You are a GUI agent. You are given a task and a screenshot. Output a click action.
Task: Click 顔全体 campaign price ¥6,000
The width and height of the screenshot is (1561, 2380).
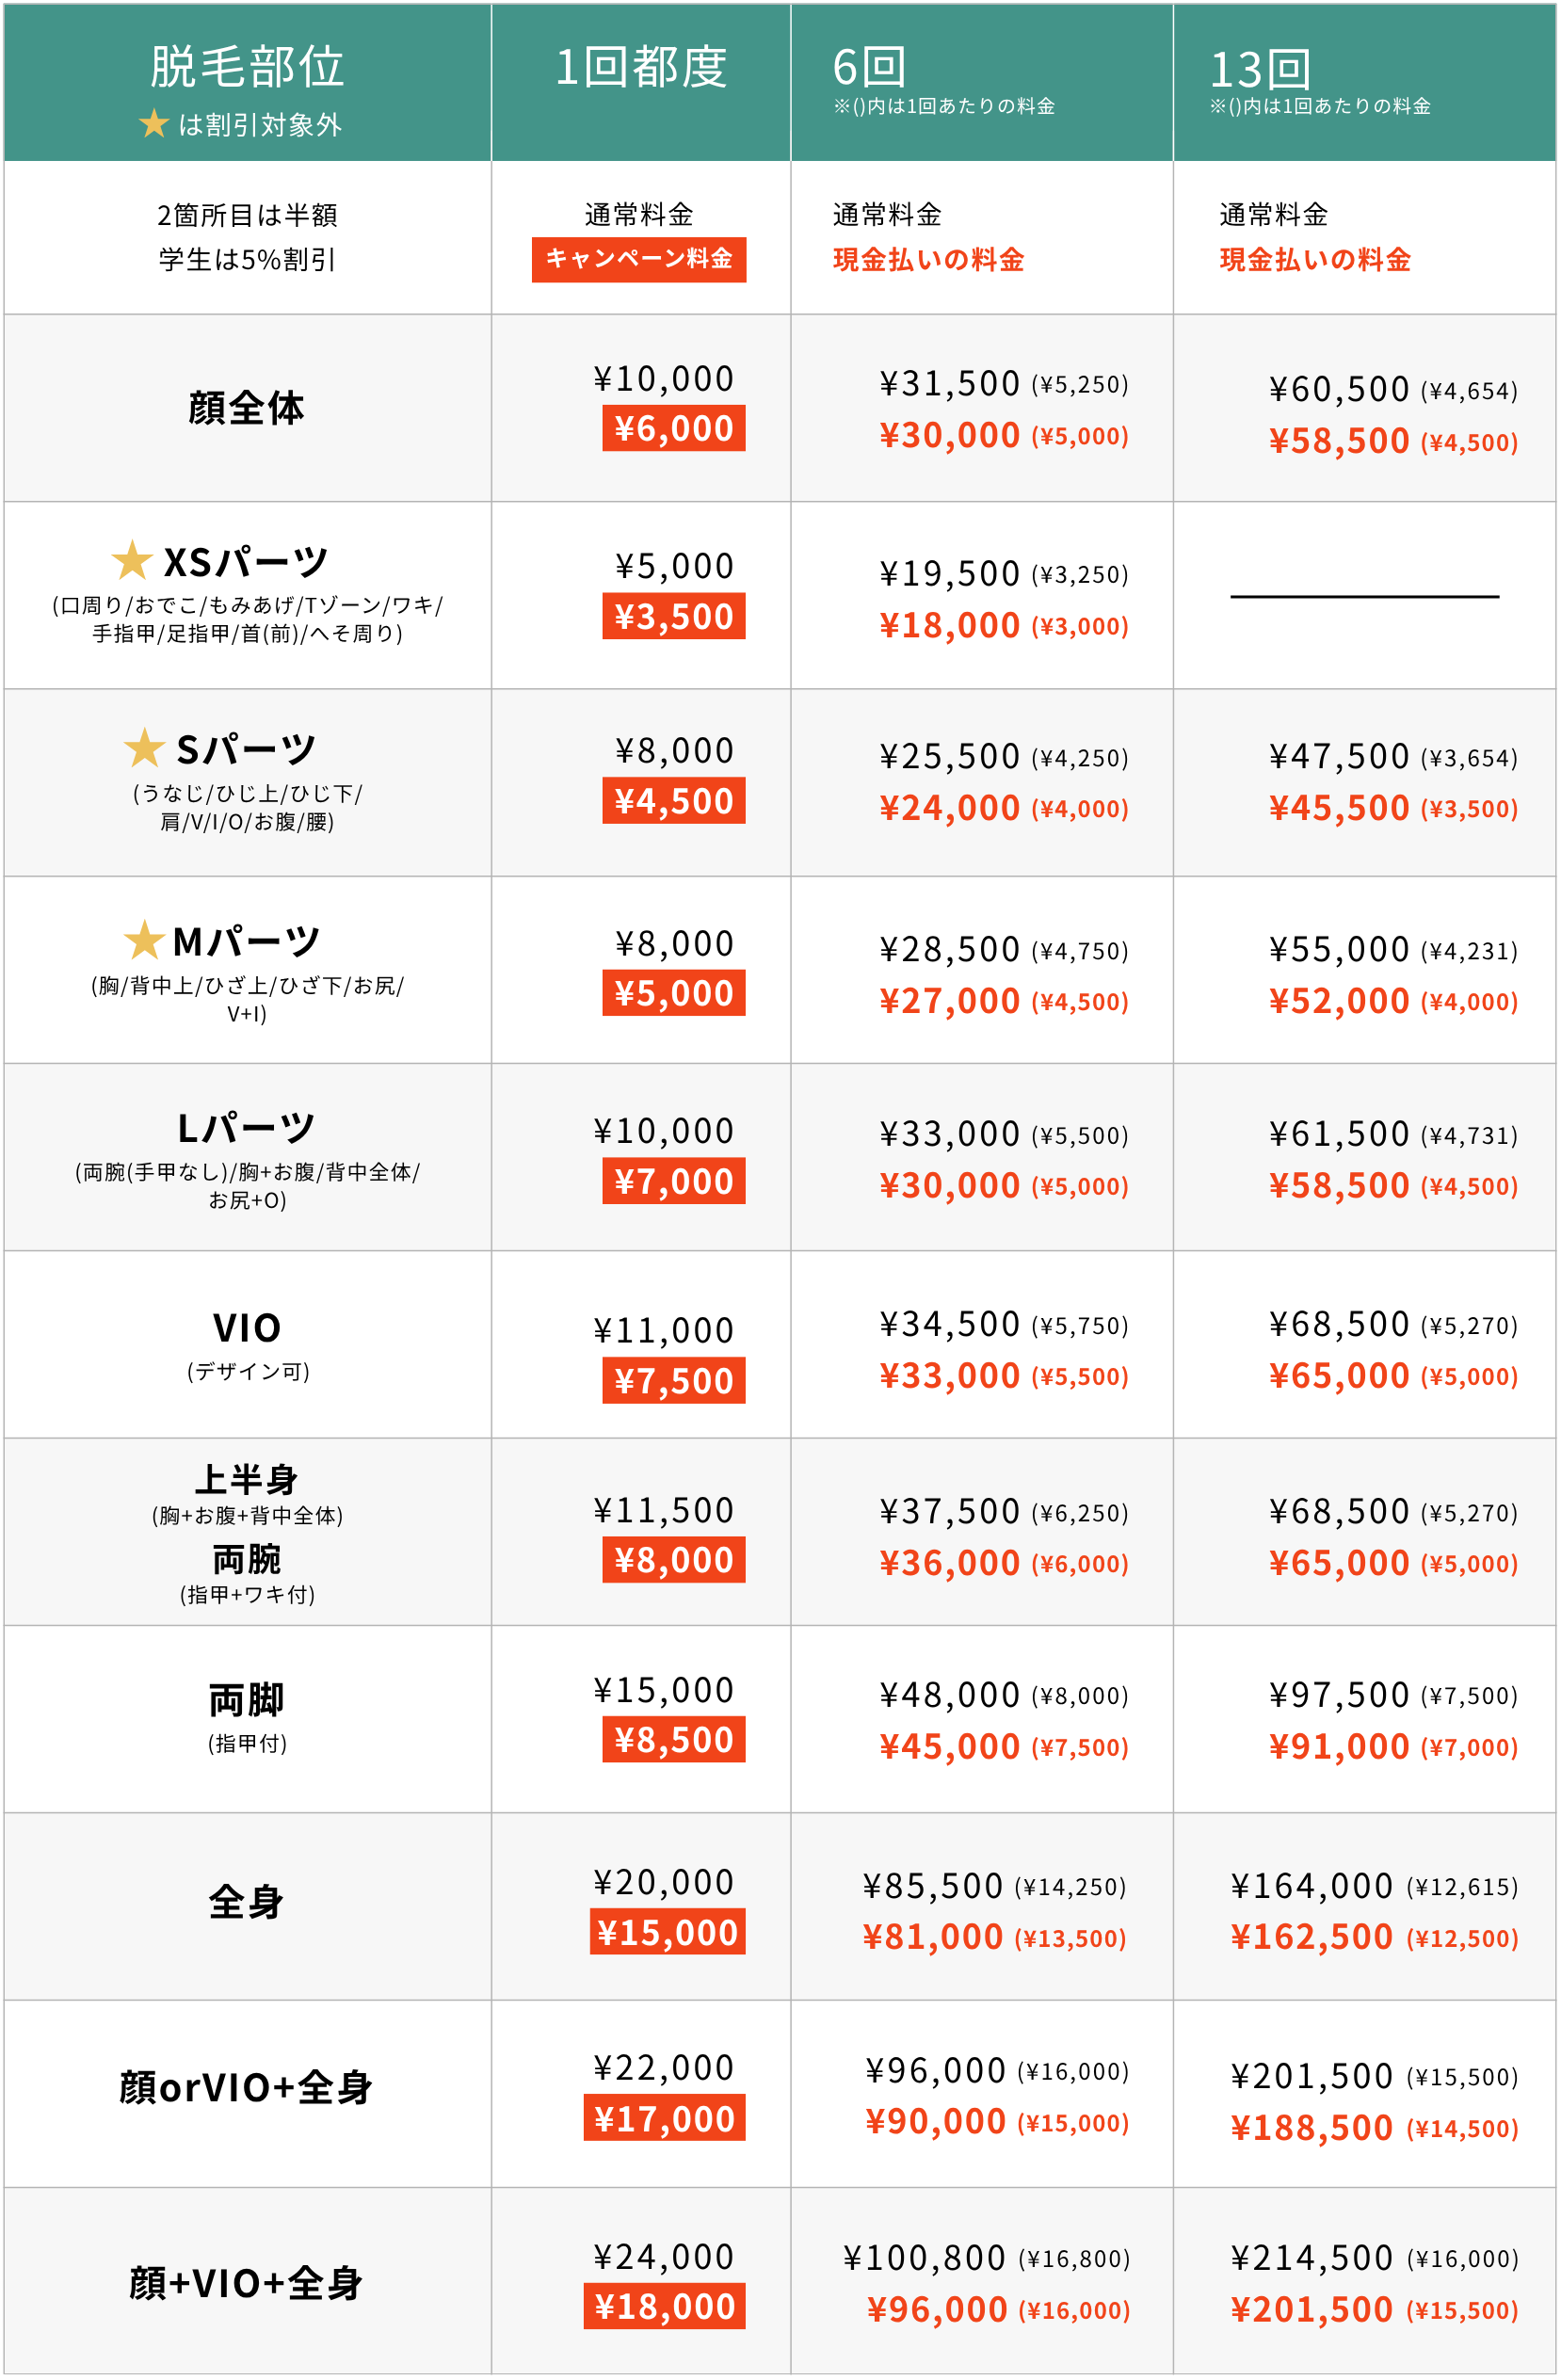(x=674, y=428)
